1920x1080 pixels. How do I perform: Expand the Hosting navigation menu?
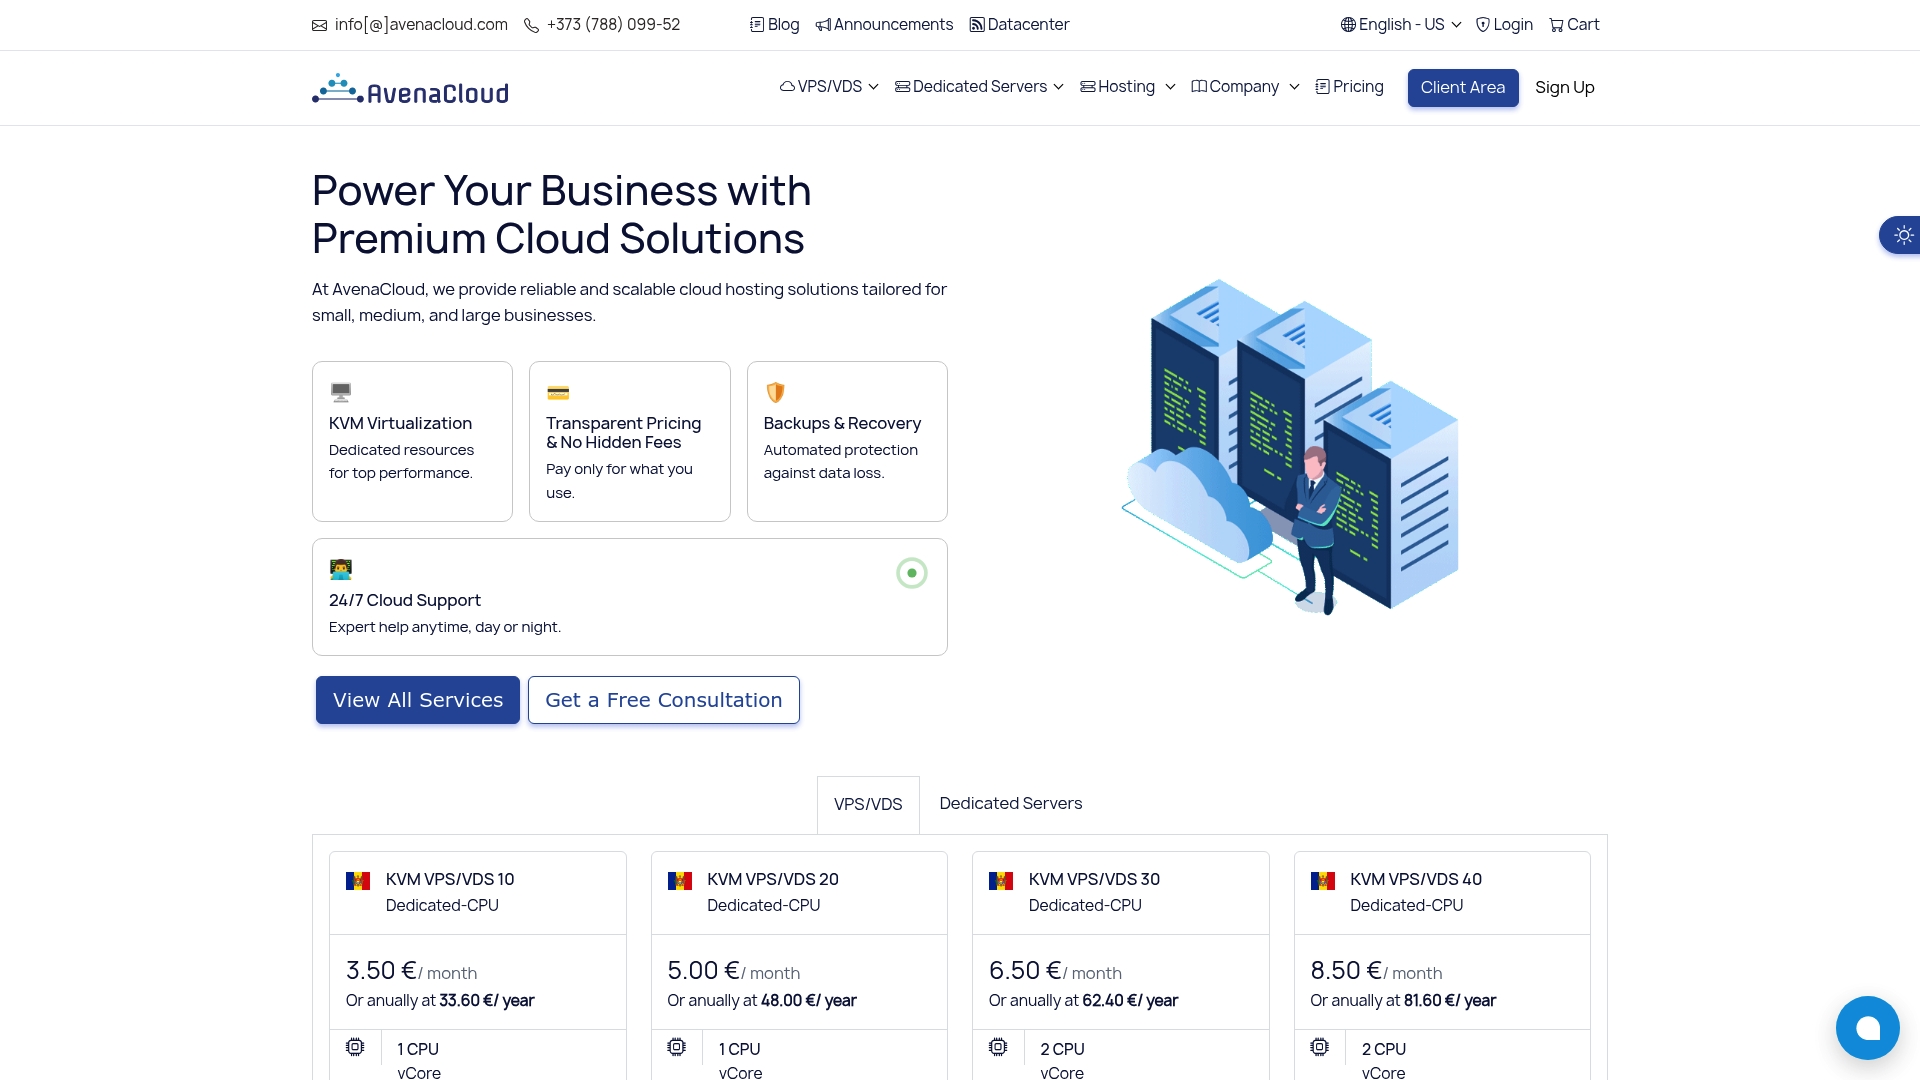1126,87
